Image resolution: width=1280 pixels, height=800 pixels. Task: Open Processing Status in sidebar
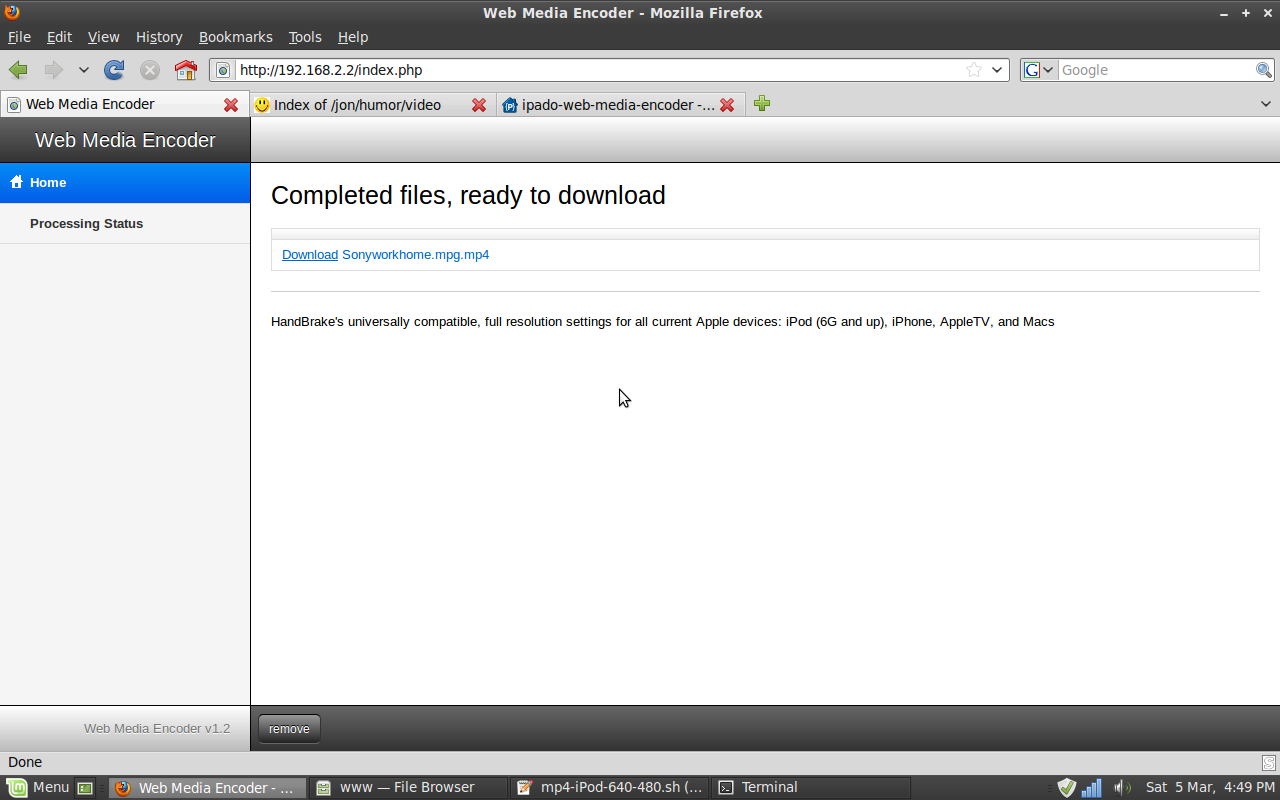[x=86, y=224]
